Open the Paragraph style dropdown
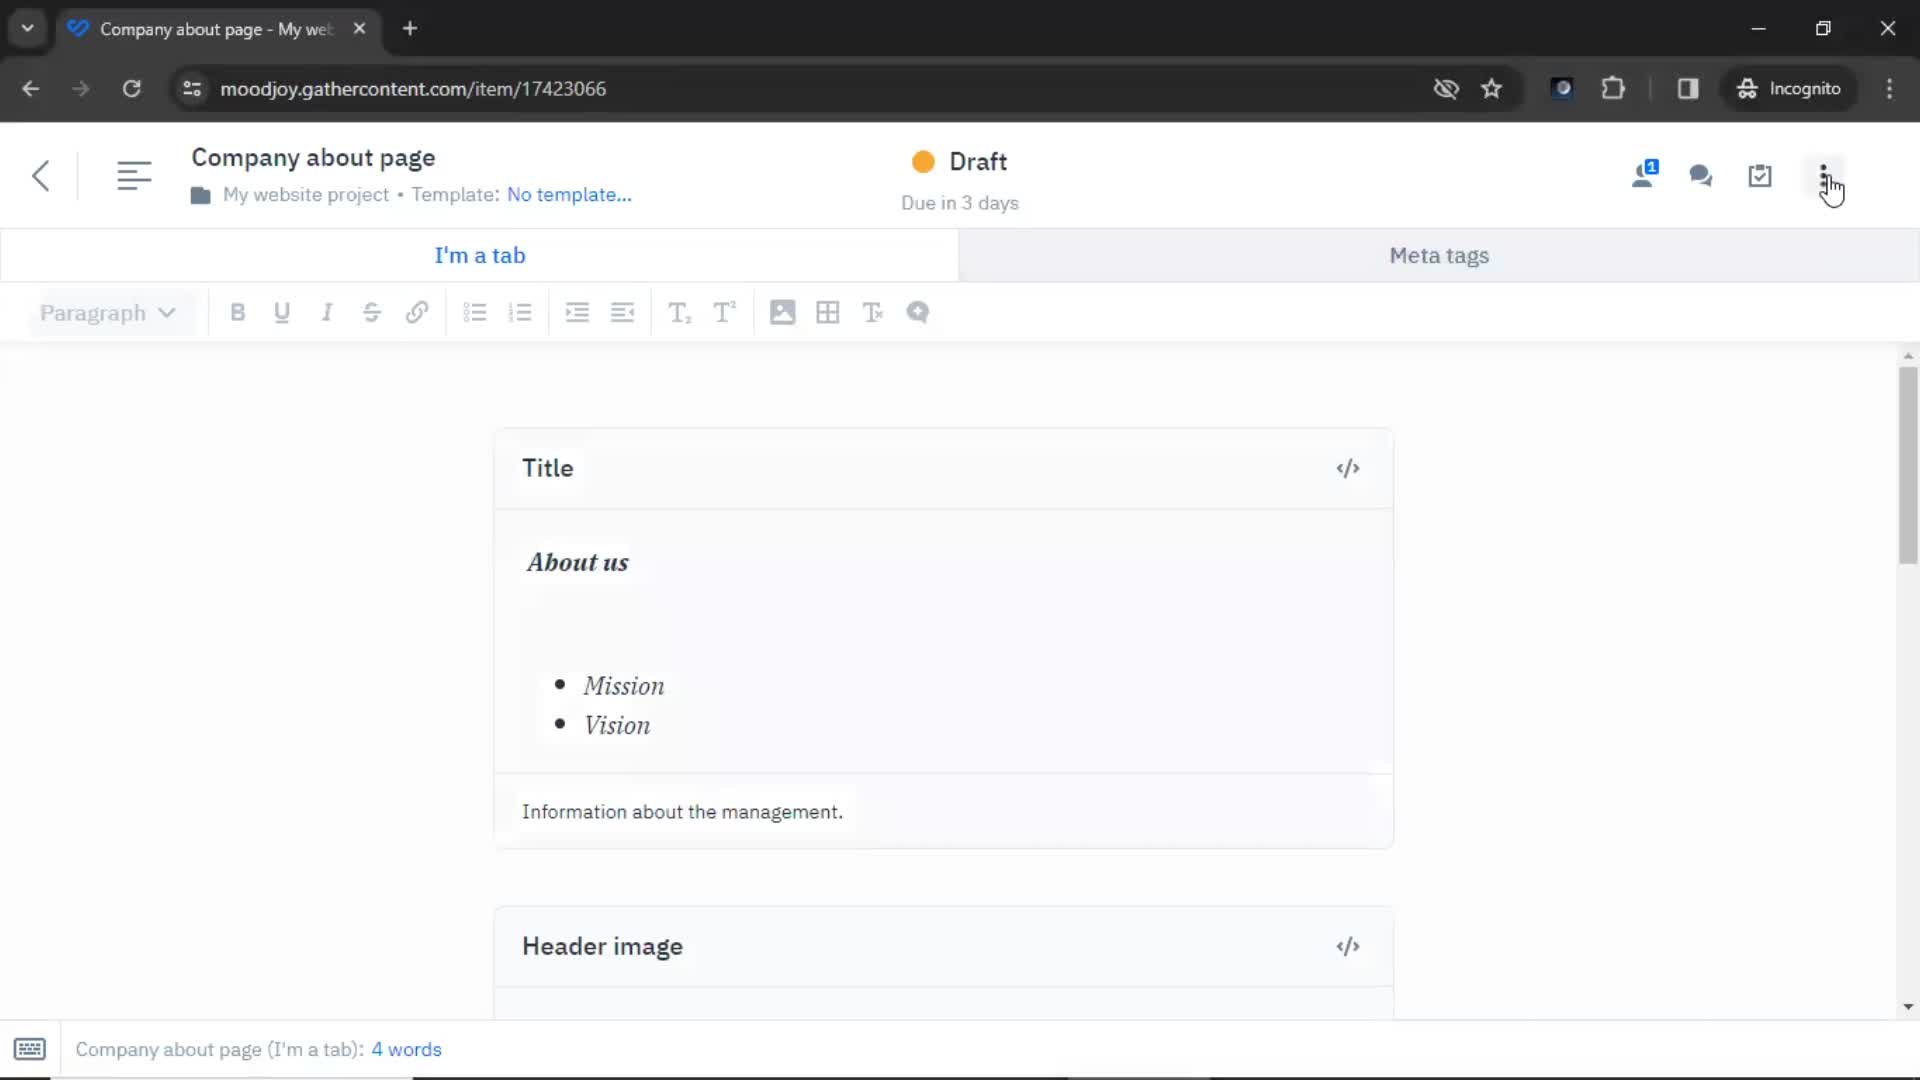 point(105,313)
